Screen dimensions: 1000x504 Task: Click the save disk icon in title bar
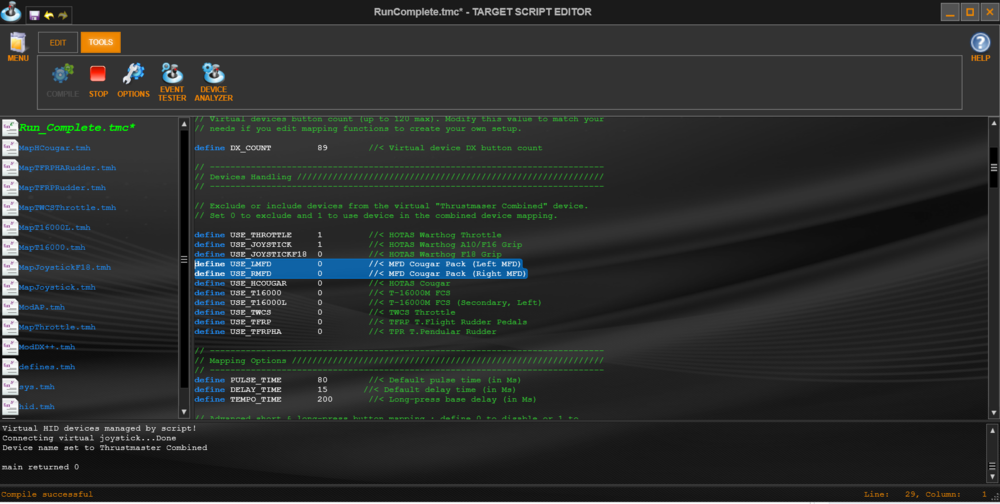point(34,15)
